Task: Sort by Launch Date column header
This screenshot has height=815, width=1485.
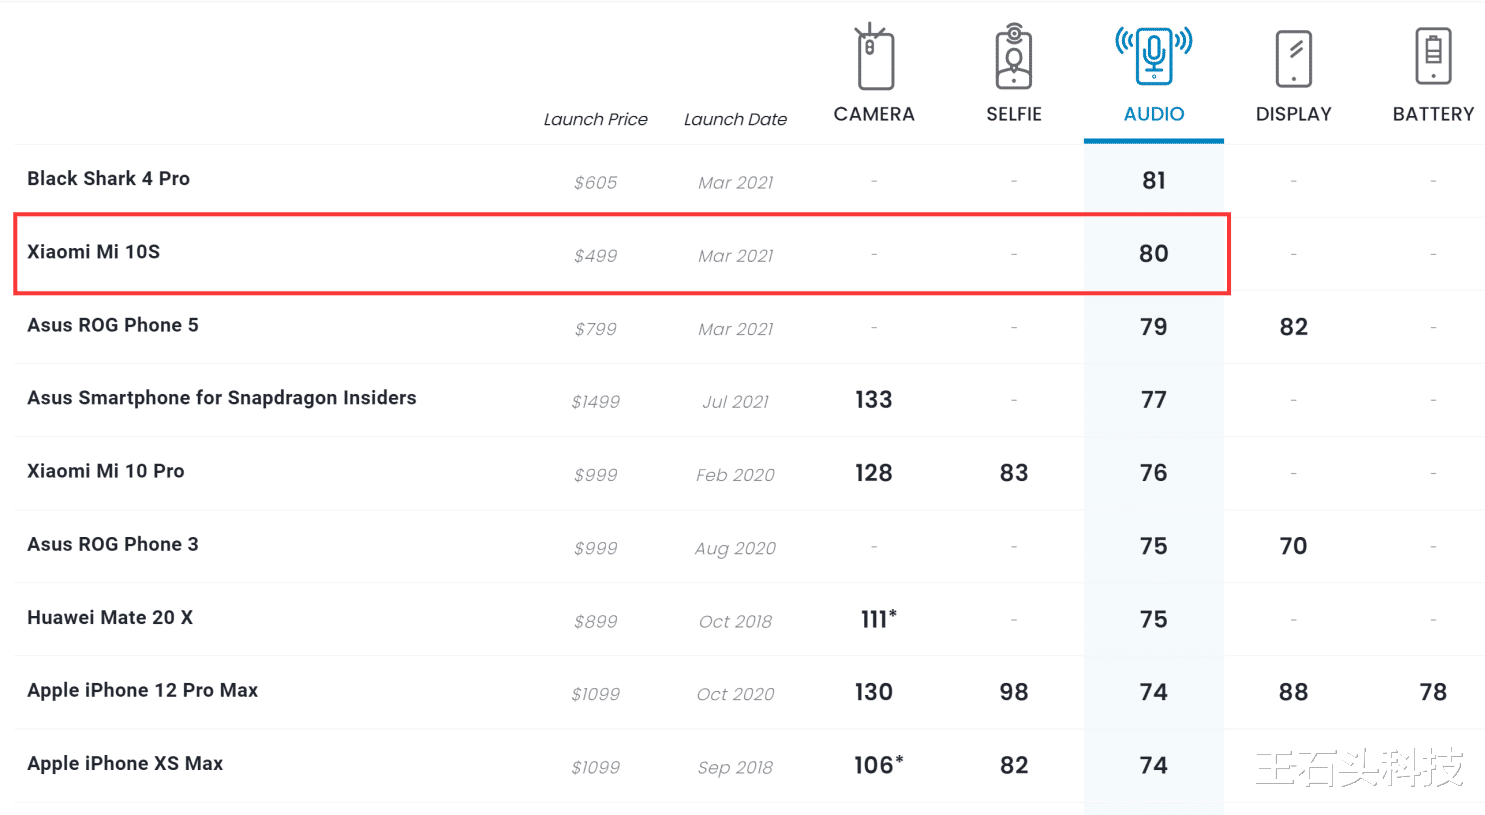Action: click(735, 119)
